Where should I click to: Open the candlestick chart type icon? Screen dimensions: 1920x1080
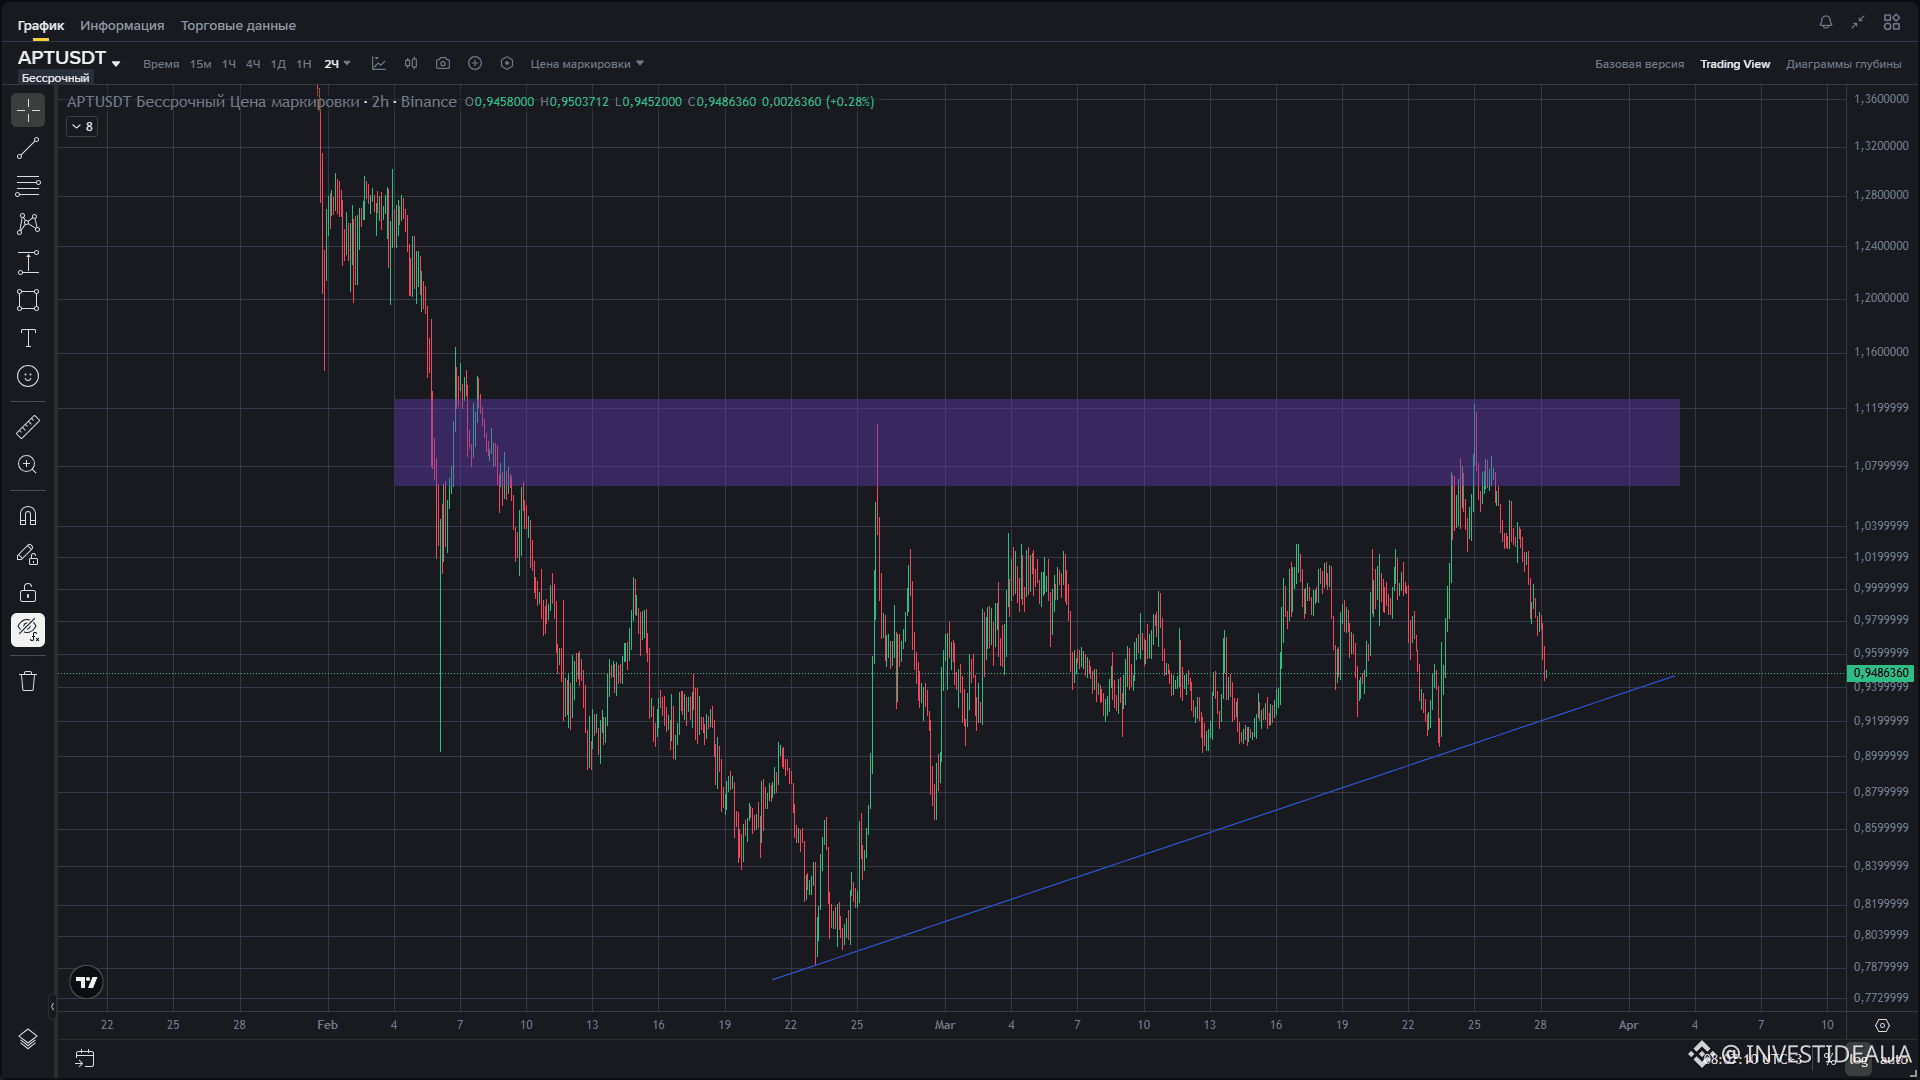411,64
